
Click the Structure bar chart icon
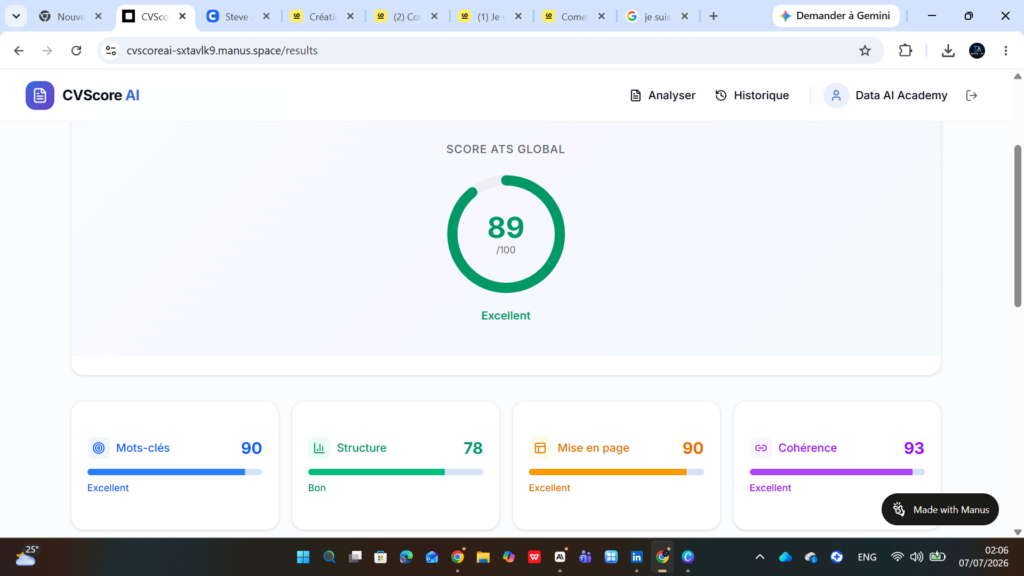(319, 448)
